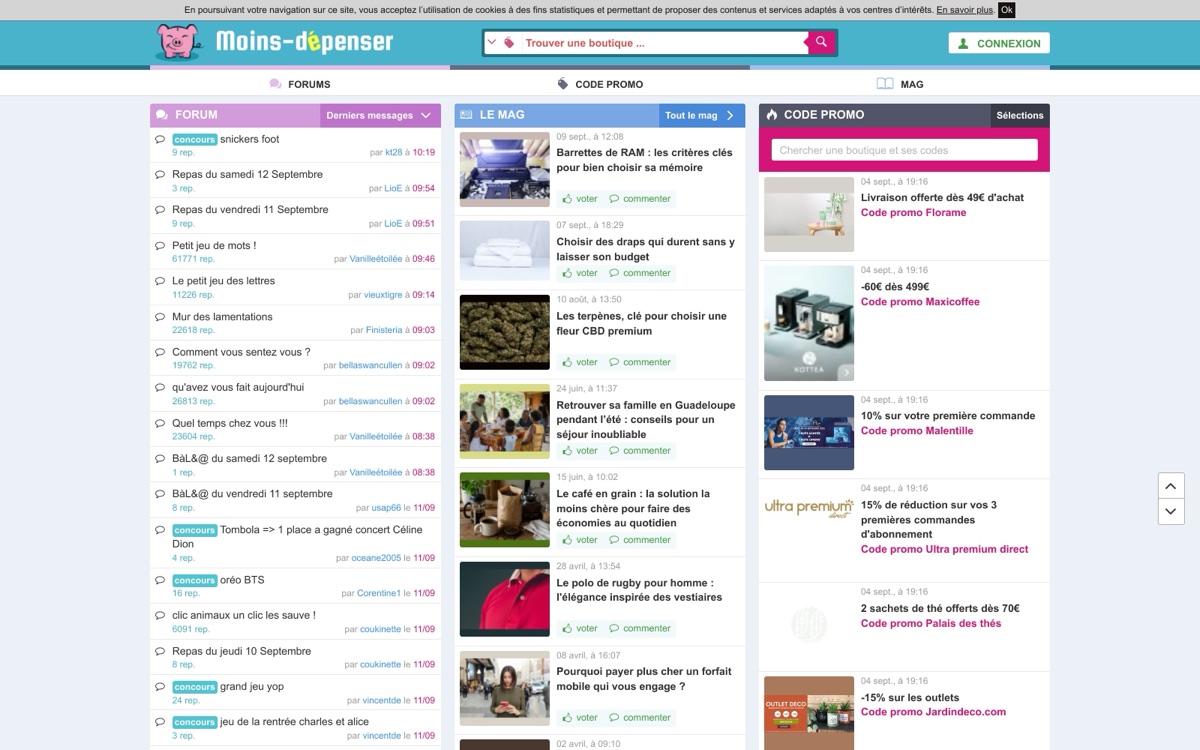The height and width of the screenshot is (750, 1200).
Task: Click concours tag on grand jeu yop
Action: point(194,687)
